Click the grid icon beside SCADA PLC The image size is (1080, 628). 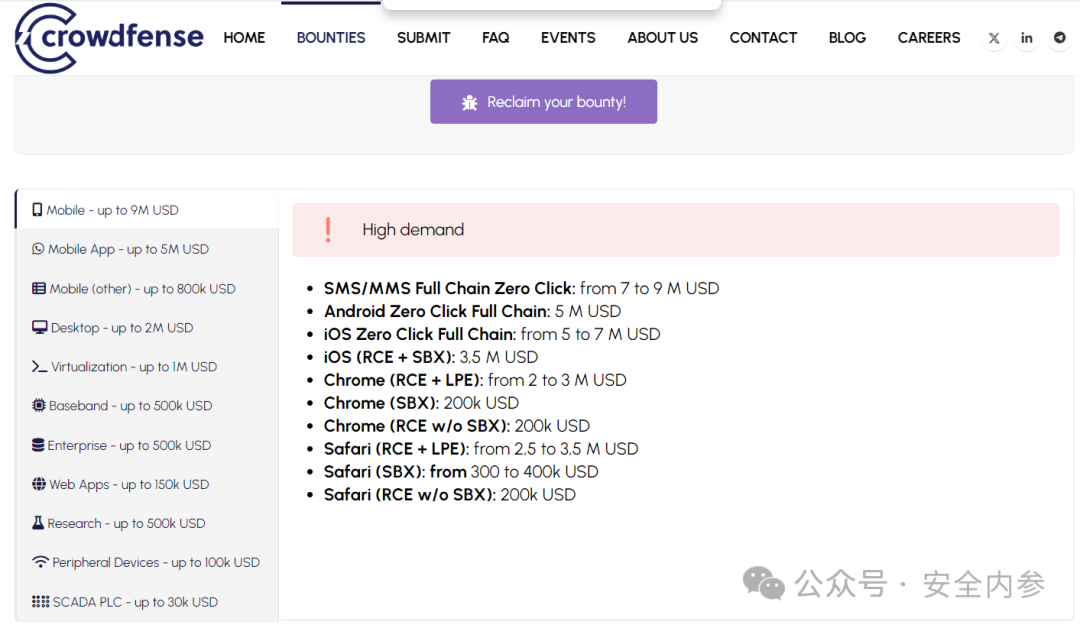[40, 601]
